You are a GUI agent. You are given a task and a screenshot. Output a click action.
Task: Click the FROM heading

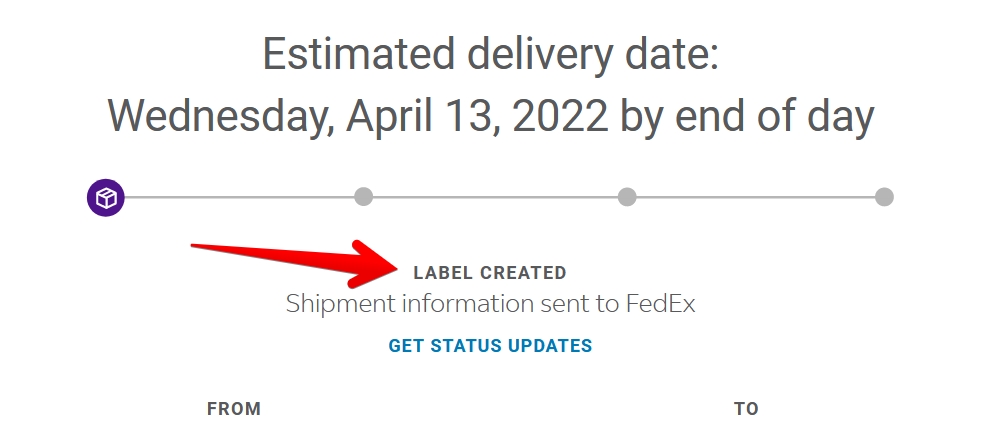[234, 409]
